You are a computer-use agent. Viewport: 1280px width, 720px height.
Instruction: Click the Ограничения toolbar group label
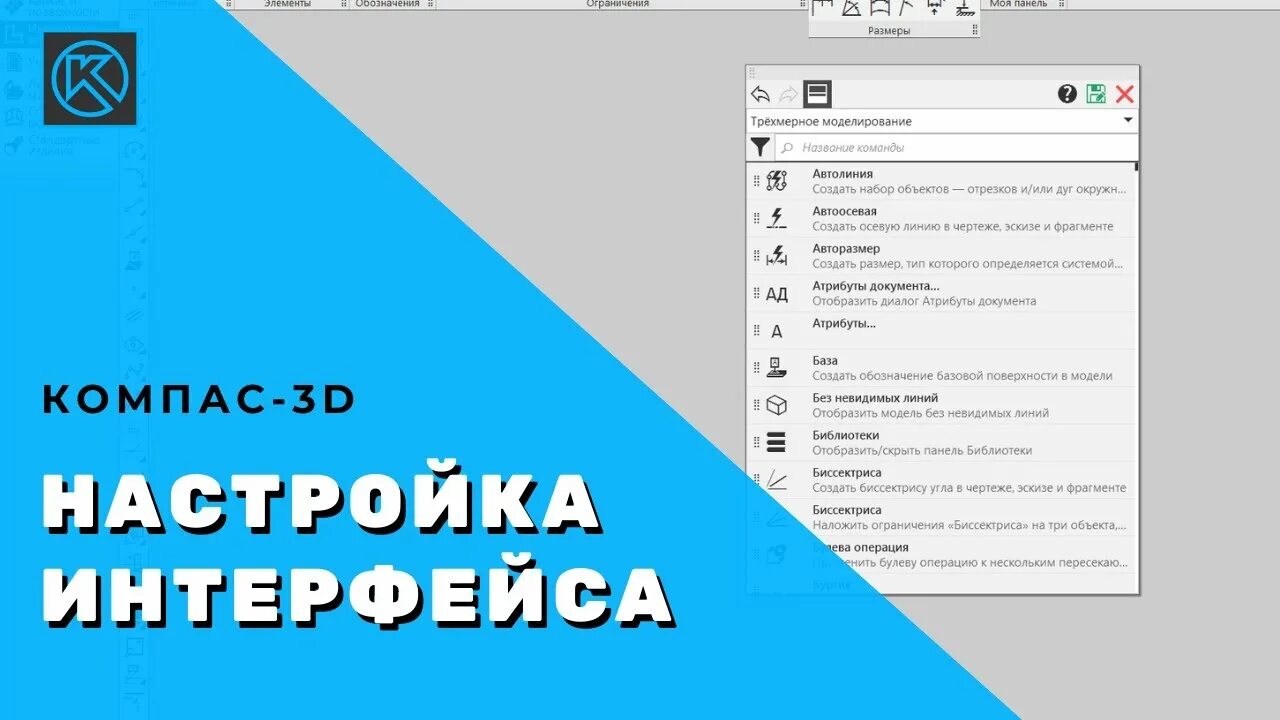[x=617, y=4]
